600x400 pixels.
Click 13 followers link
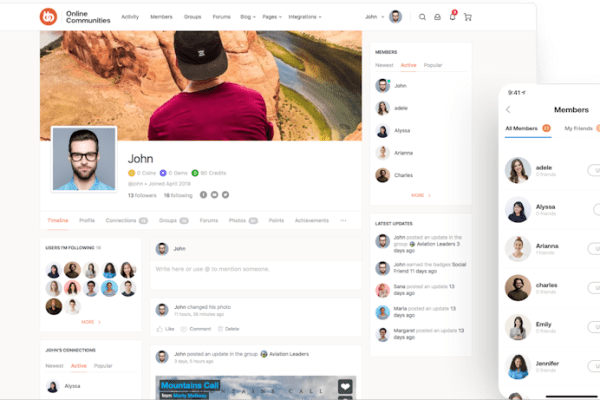[x=142, y=195]
